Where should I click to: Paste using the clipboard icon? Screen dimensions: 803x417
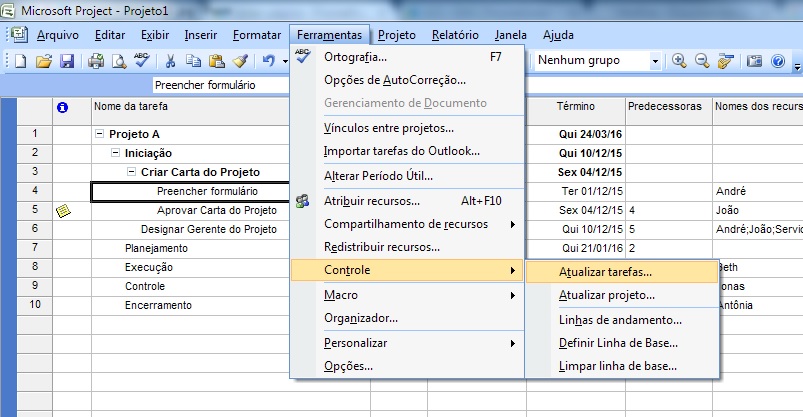pos(217,61)
